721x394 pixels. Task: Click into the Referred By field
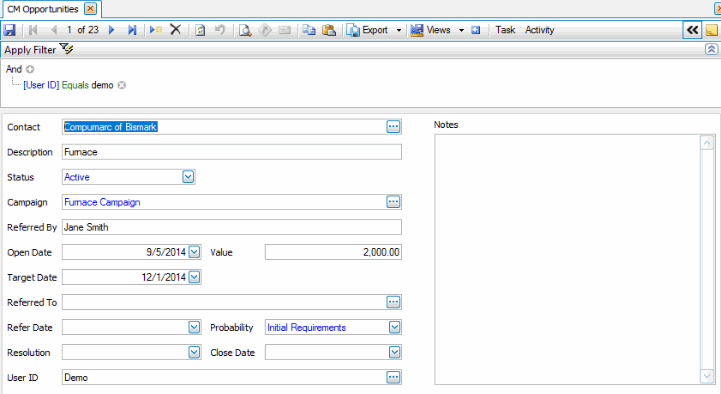point(232,227)
